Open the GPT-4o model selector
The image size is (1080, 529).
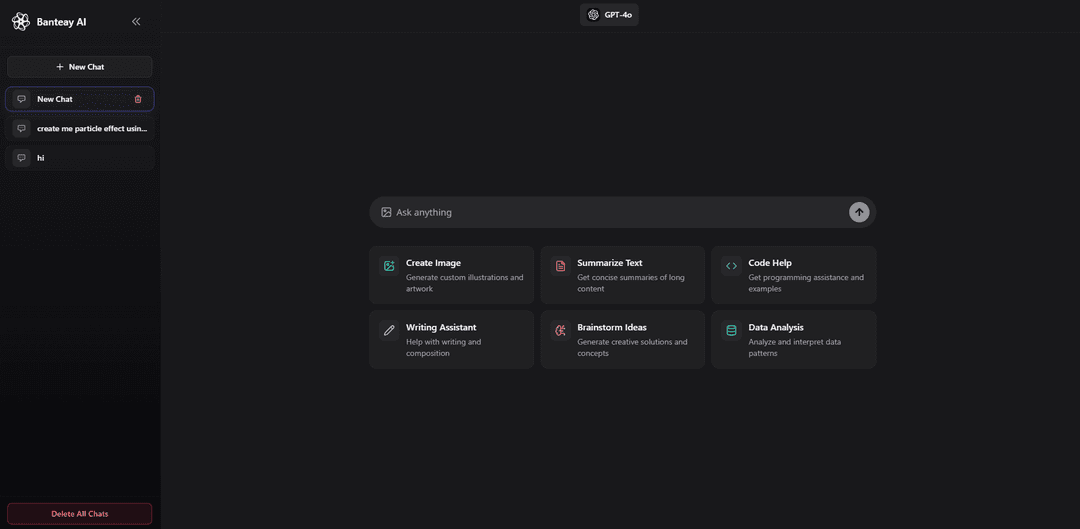[x=609, y=15]
